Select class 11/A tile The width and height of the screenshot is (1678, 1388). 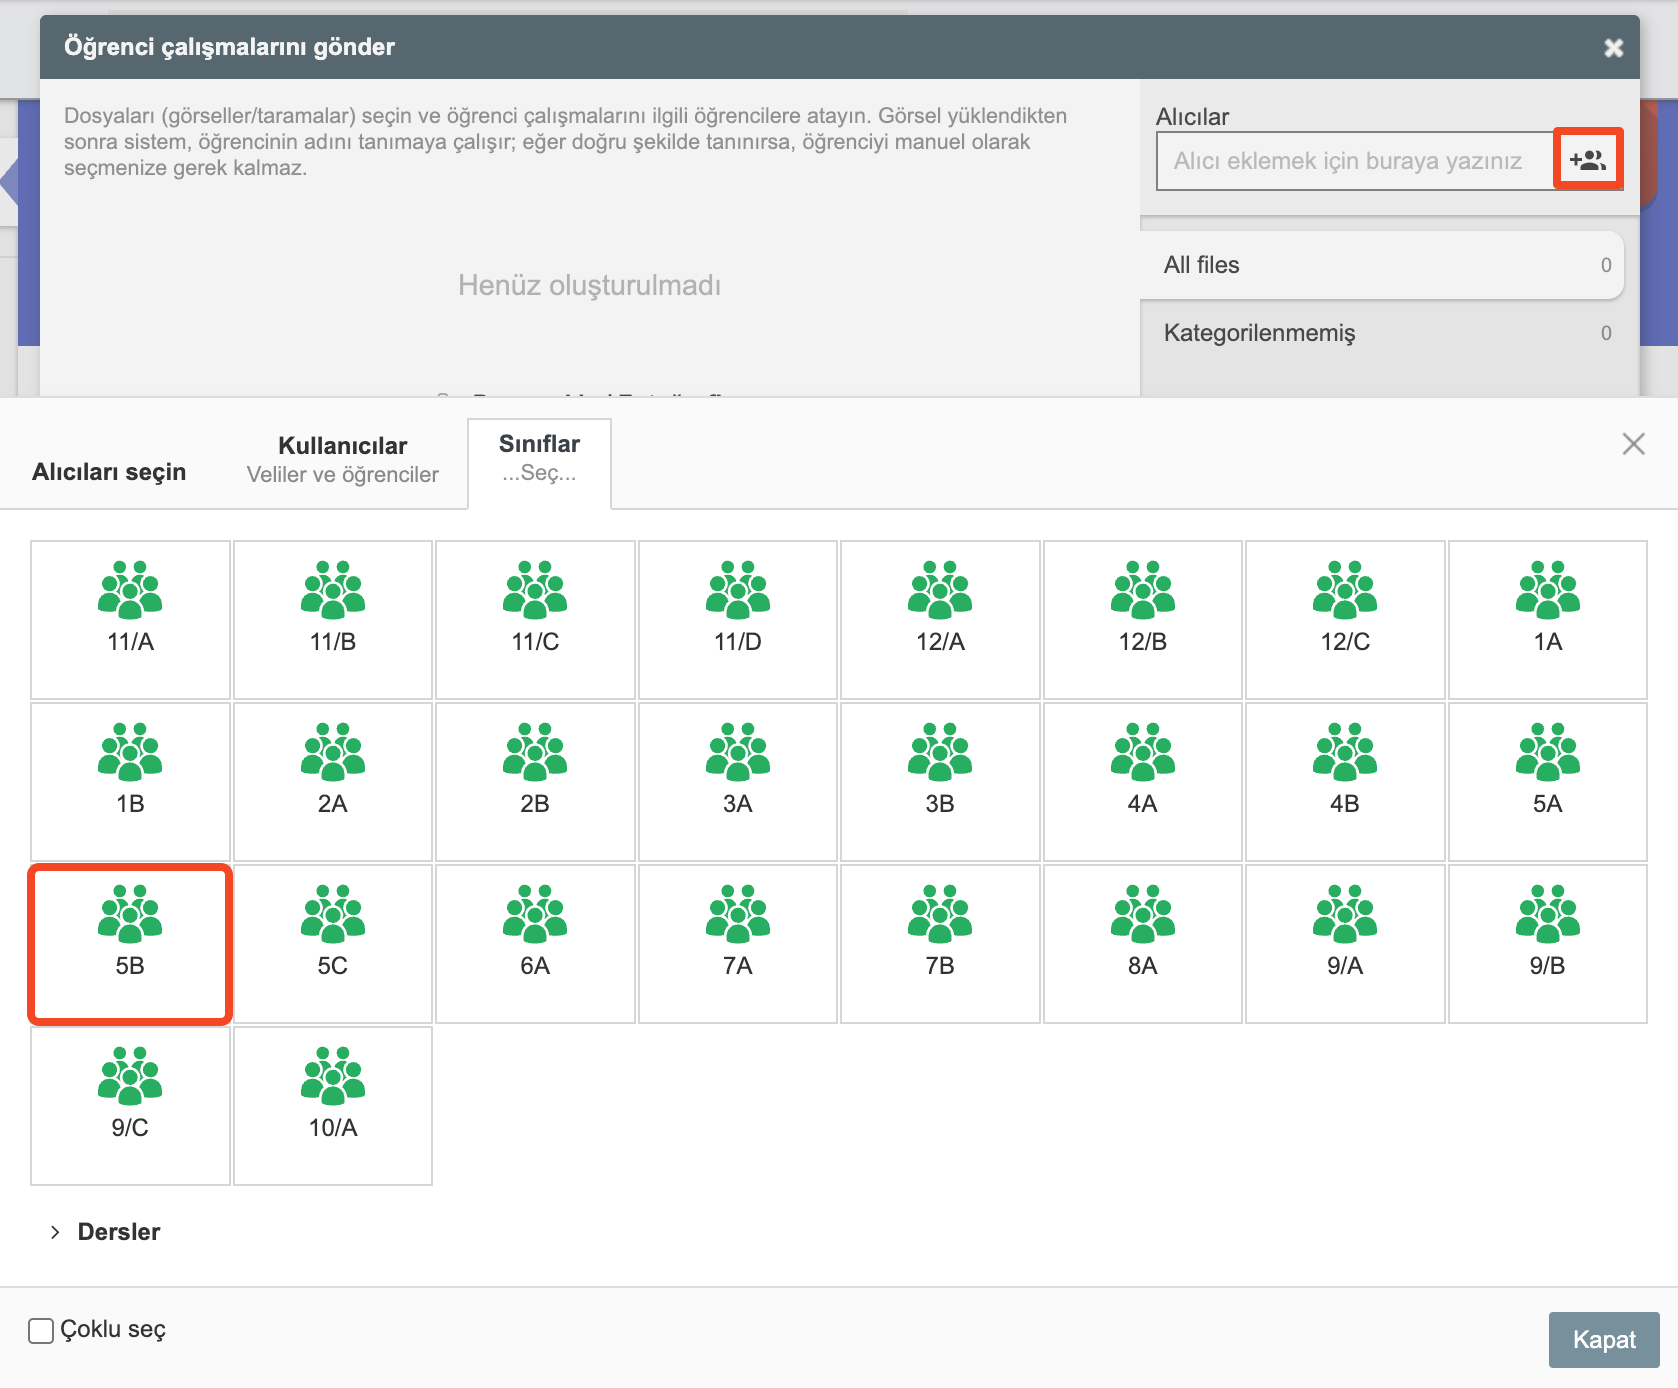pos(130,620)
